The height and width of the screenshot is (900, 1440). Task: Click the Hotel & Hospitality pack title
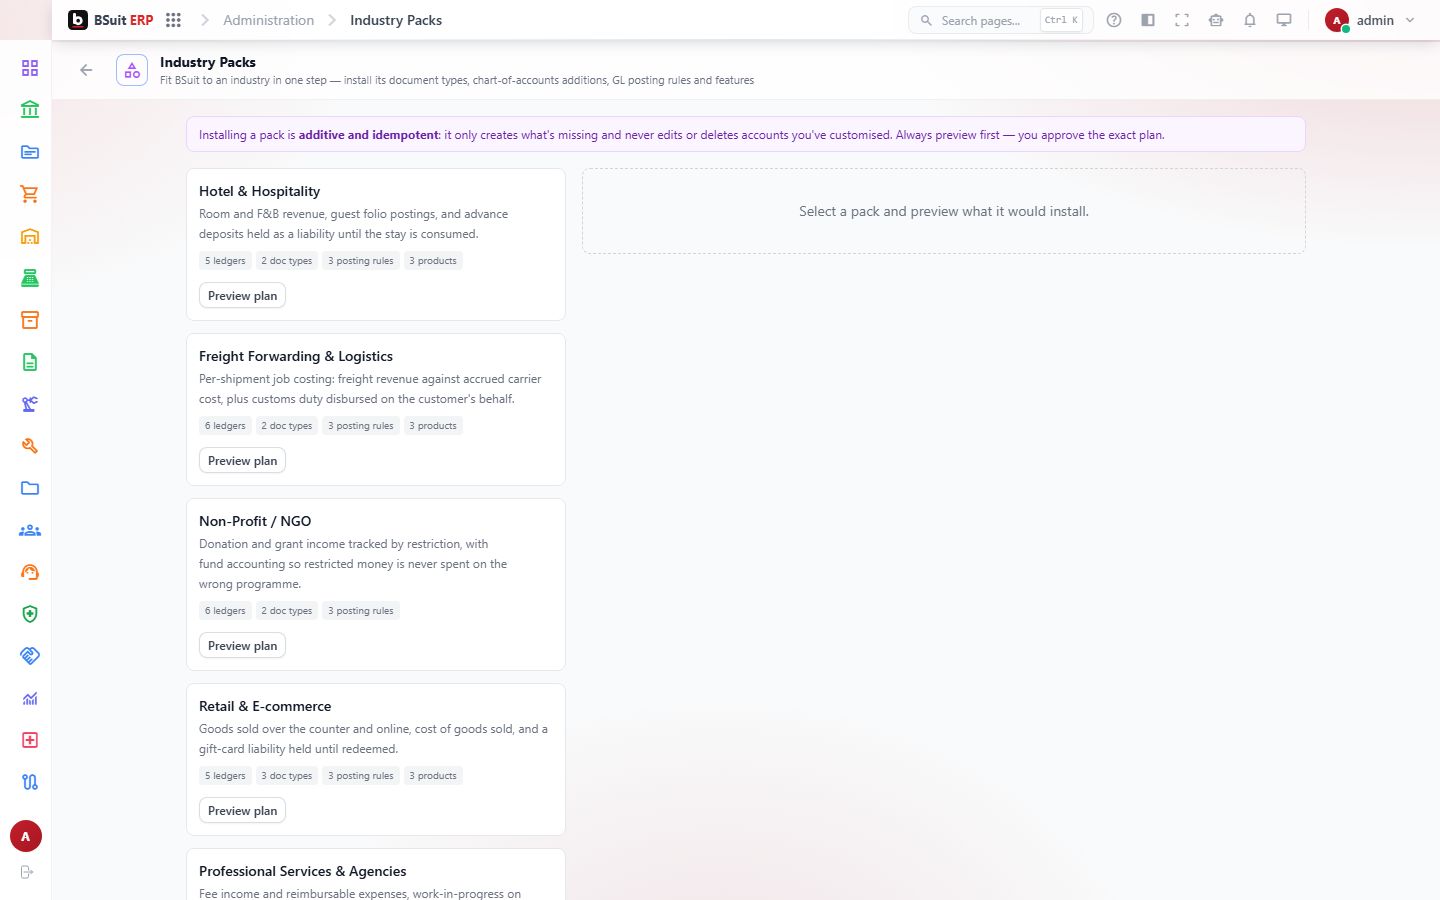point(260,191)
